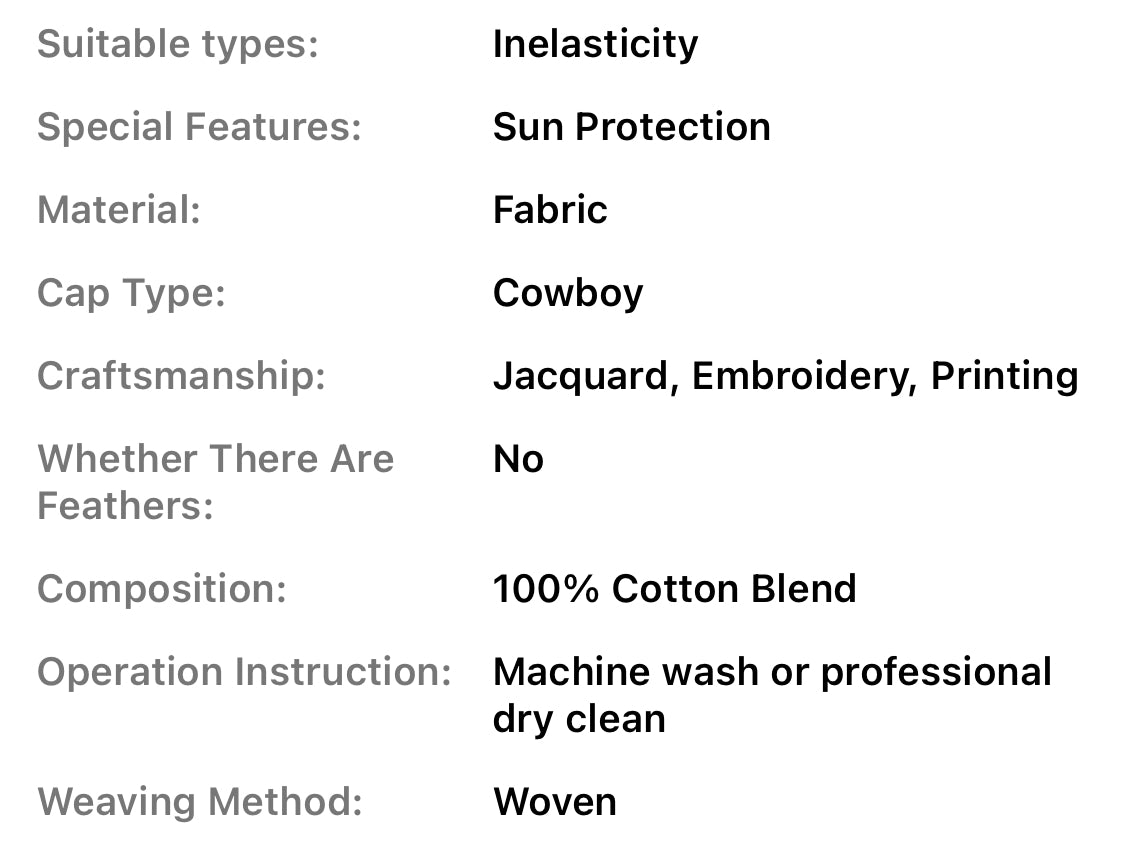Click the "Special Features:" label
Image resolution: width=1125 pixels, height=850 pixels.
click(x=199, y=127)
